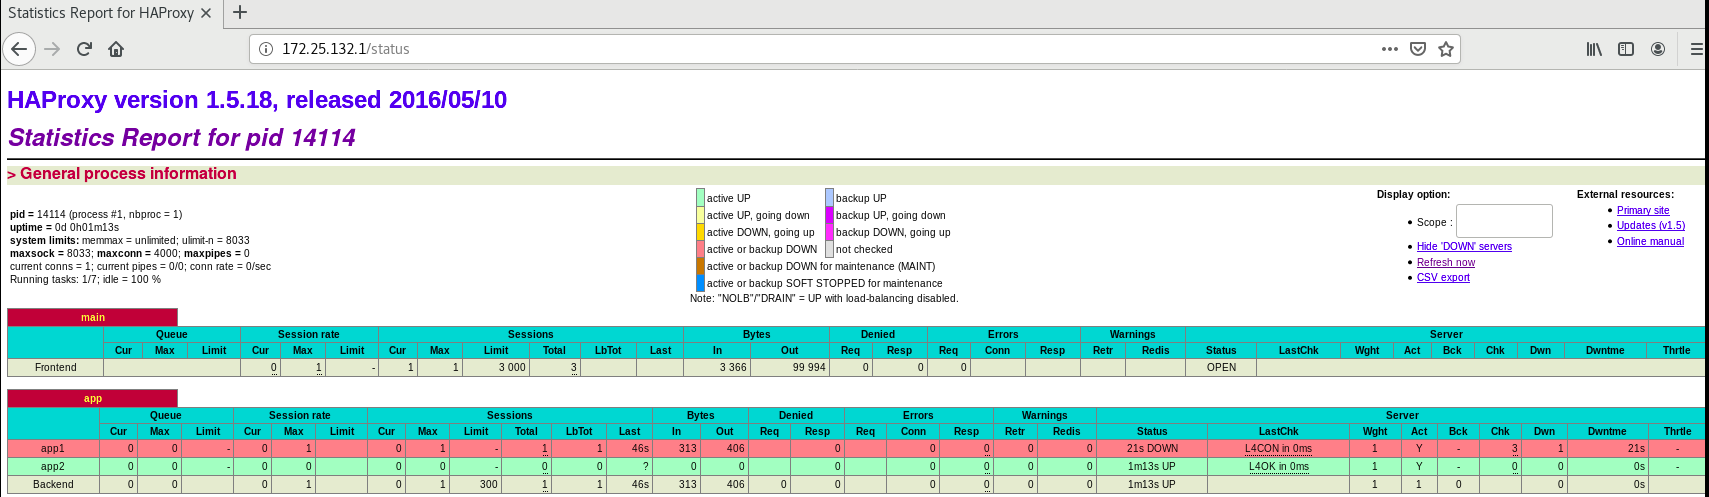
Task: Click the '99 994' bytes out cell
Action: (790, 367)
